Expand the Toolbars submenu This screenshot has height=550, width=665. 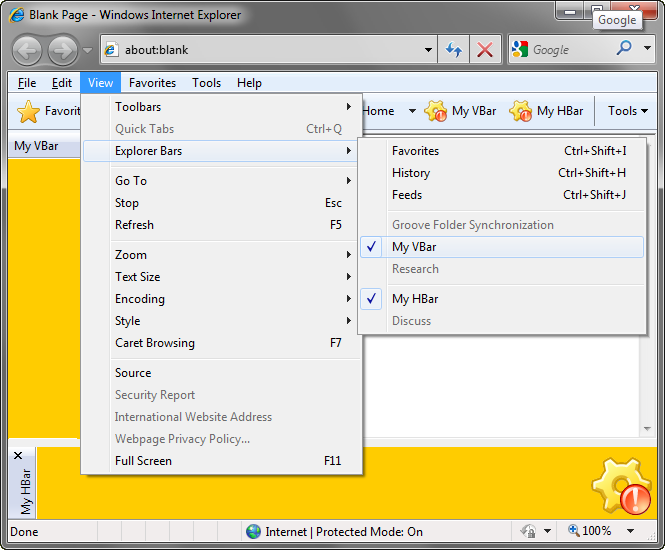pyautogui.click(x=223, y=107)
